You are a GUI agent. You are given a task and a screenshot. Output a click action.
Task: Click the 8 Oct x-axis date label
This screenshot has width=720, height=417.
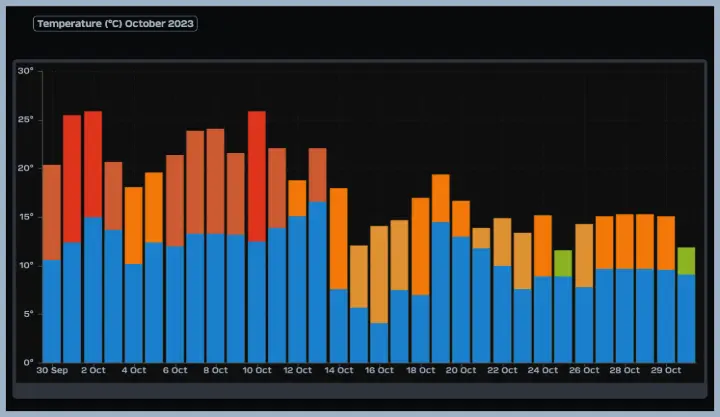point(216,370)
